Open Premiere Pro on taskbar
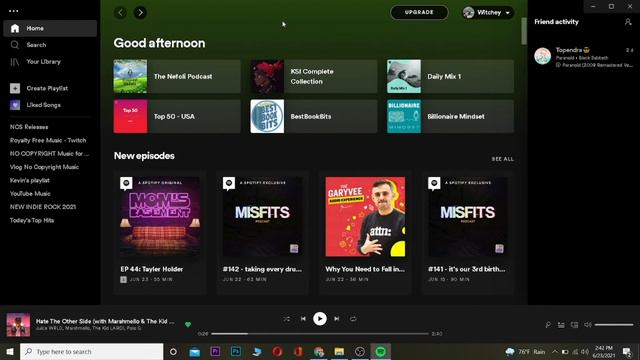 click(x=215, y=351)
